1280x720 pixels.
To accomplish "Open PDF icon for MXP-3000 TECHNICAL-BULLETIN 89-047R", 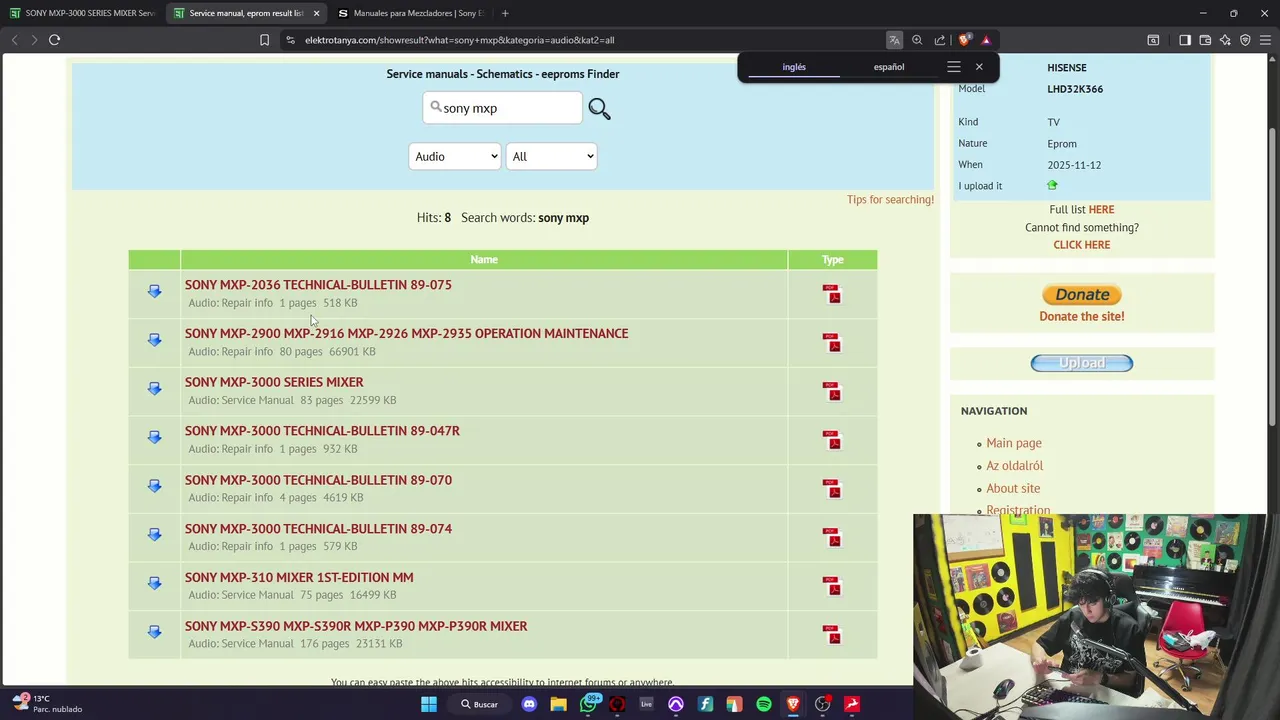I will click(x=832, y=440).
